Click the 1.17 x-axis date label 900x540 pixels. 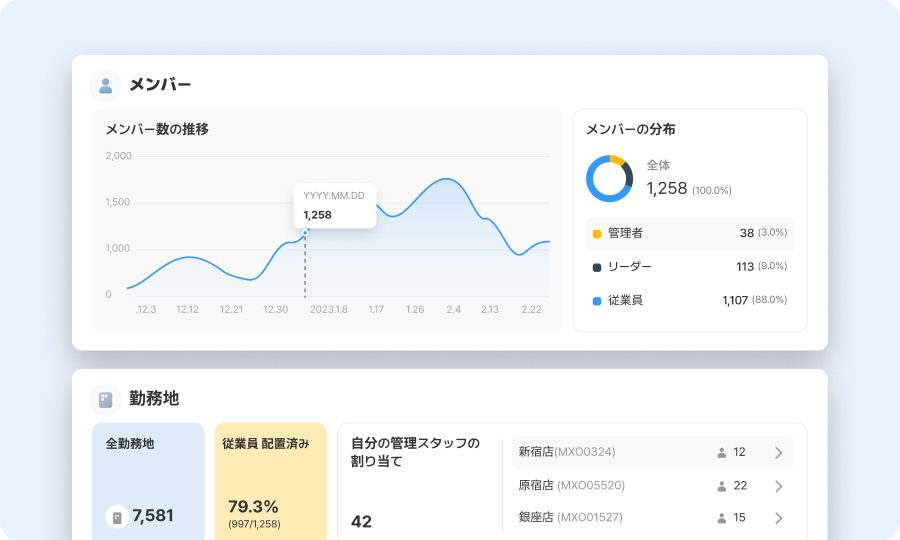pos(376,309)
